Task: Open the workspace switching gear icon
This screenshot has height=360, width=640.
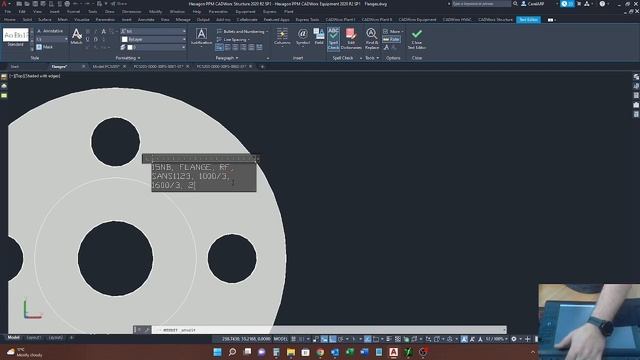Action: tap(513, 339)
